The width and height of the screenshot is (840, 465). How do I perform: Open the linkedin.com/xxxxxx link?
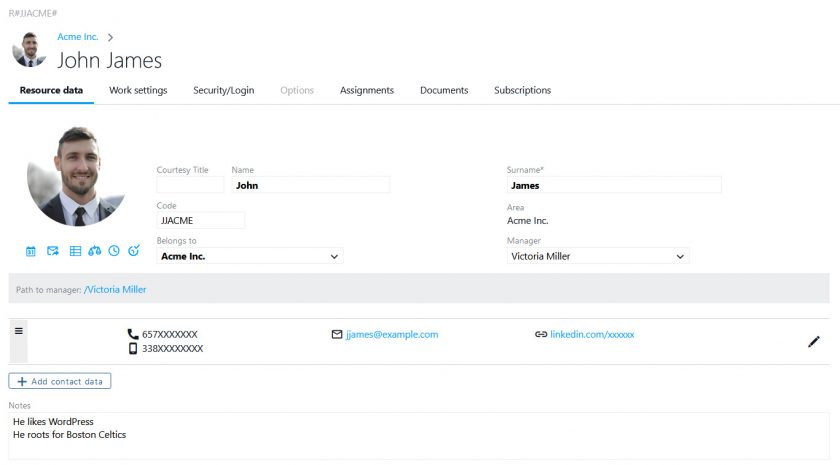[592, 335]
